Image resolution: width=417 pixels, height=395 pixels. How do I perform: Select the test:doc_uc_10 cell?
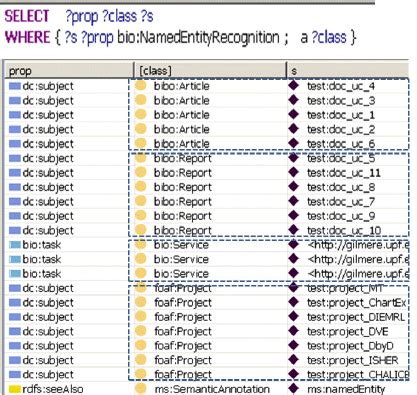pos(344,230)
